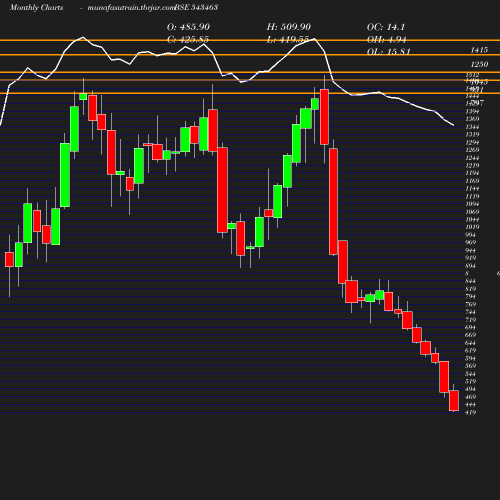Image resolution: width=500 pixels, height=500 pixels.
Task: Click the 1244 price axis label
Action: 472,158
